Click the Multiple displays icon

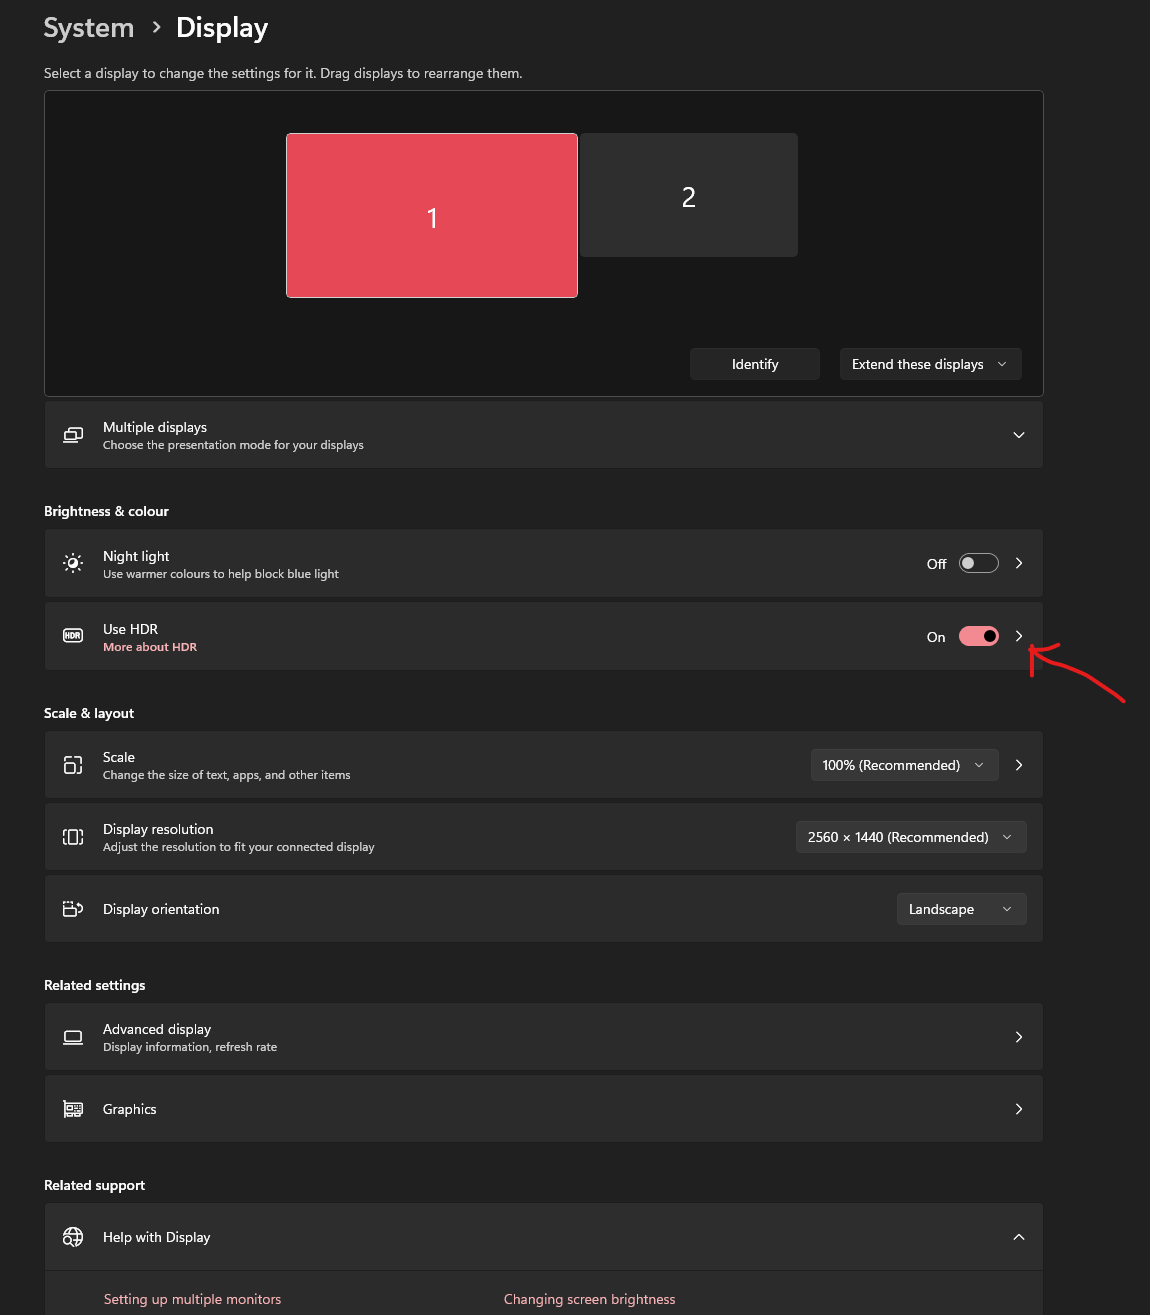[x=72, y=435]
